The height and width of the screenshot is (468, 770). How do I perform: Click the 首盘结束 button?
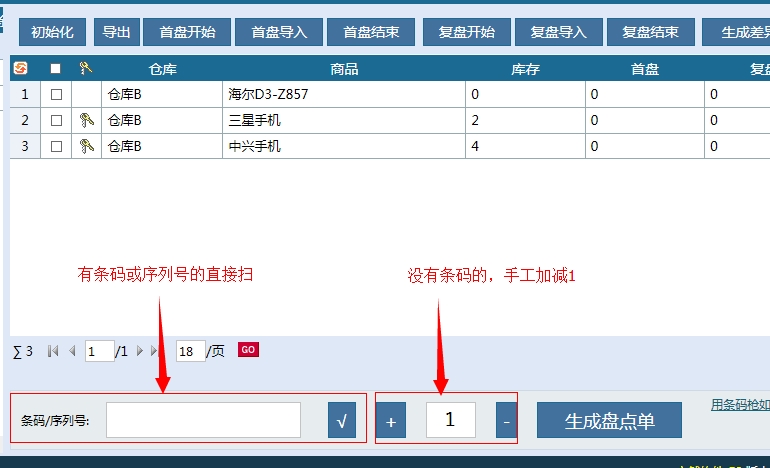[x=371, y=32]
